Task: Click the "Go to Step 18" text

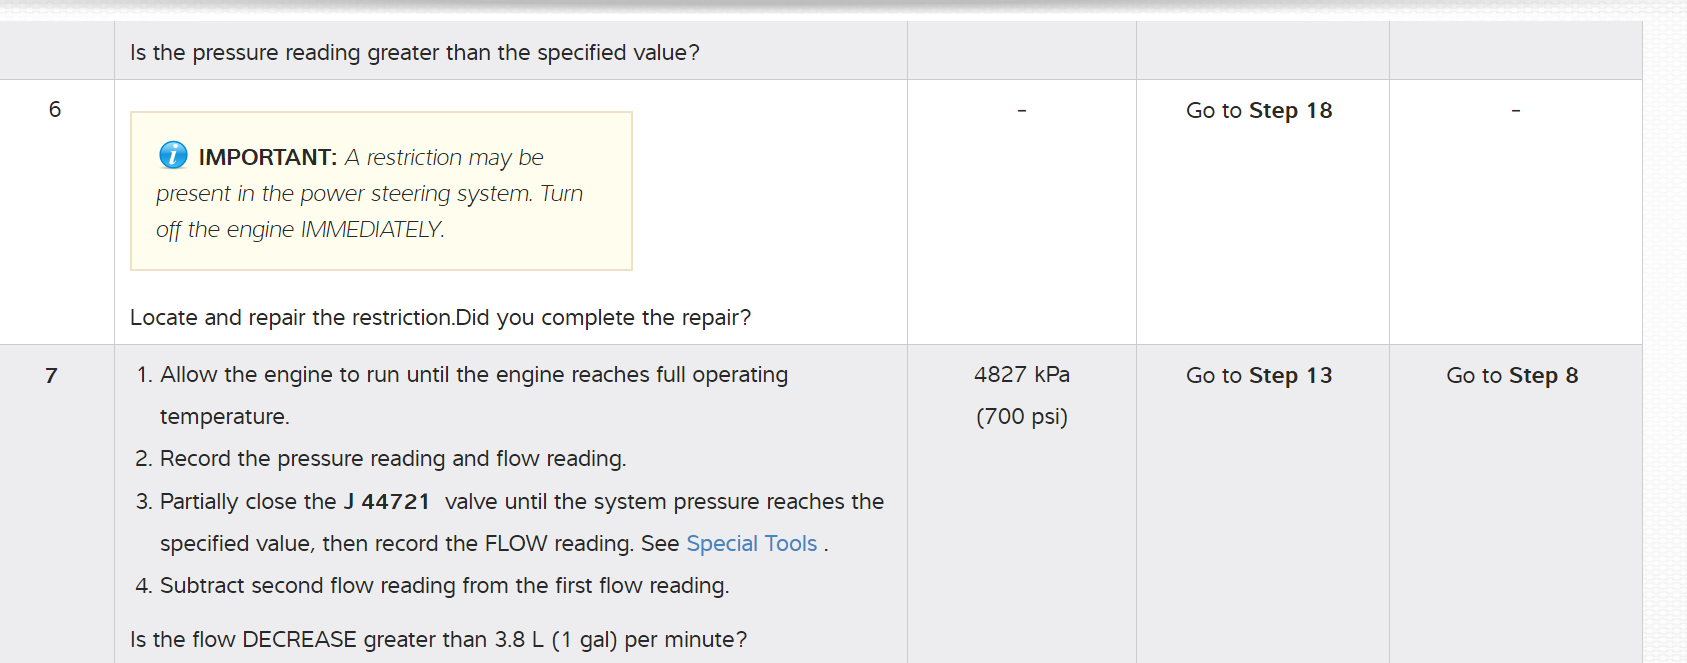Action: 1258,110
